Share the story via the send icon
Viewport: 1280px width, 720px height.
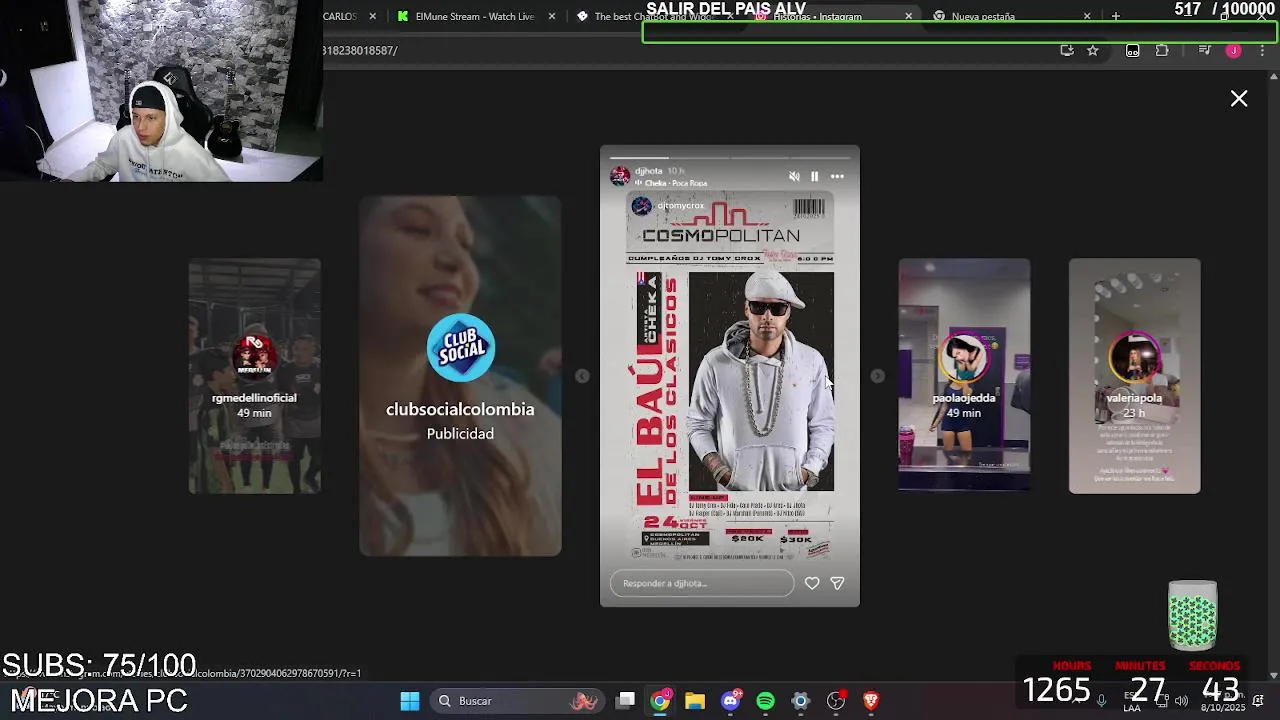click(837, 583)
